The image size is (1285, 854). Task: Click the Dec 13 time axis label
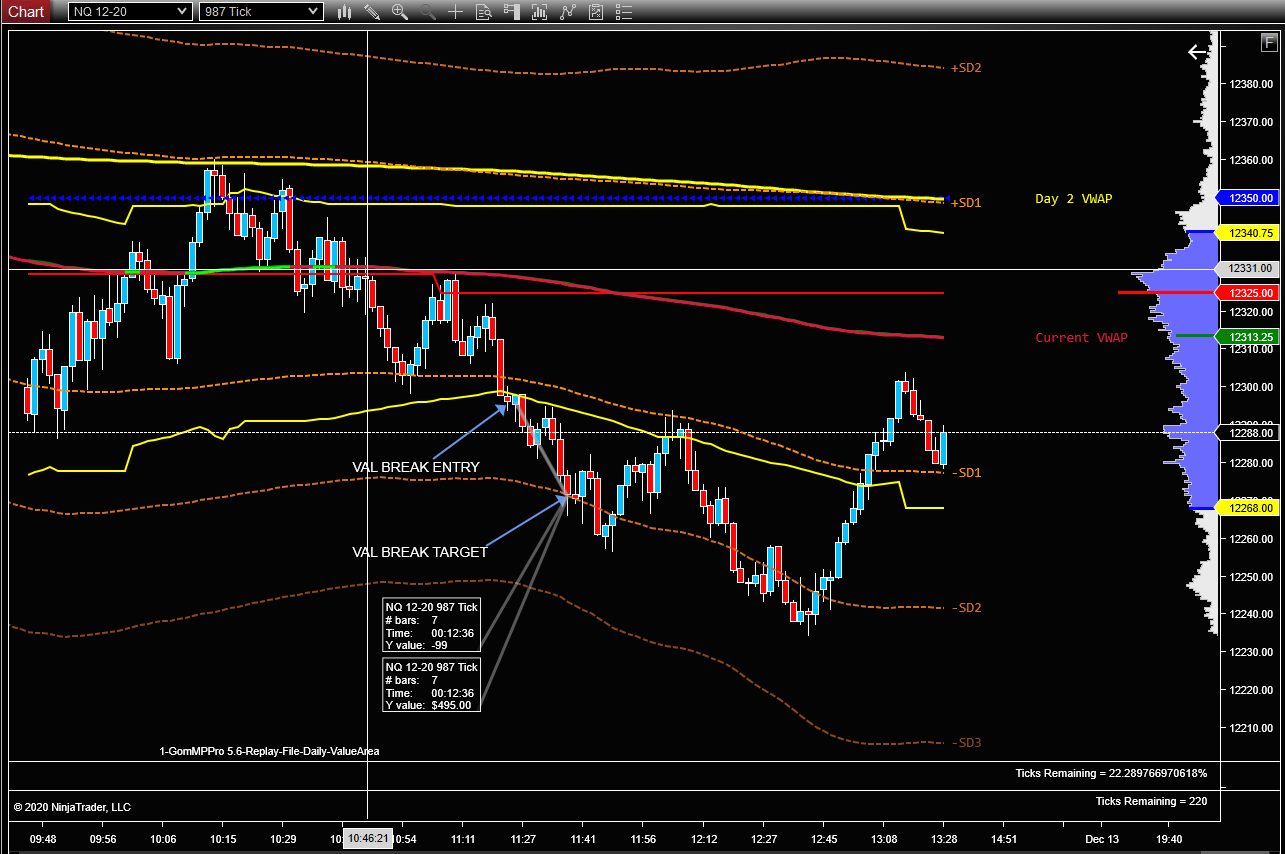point(1101,839)
